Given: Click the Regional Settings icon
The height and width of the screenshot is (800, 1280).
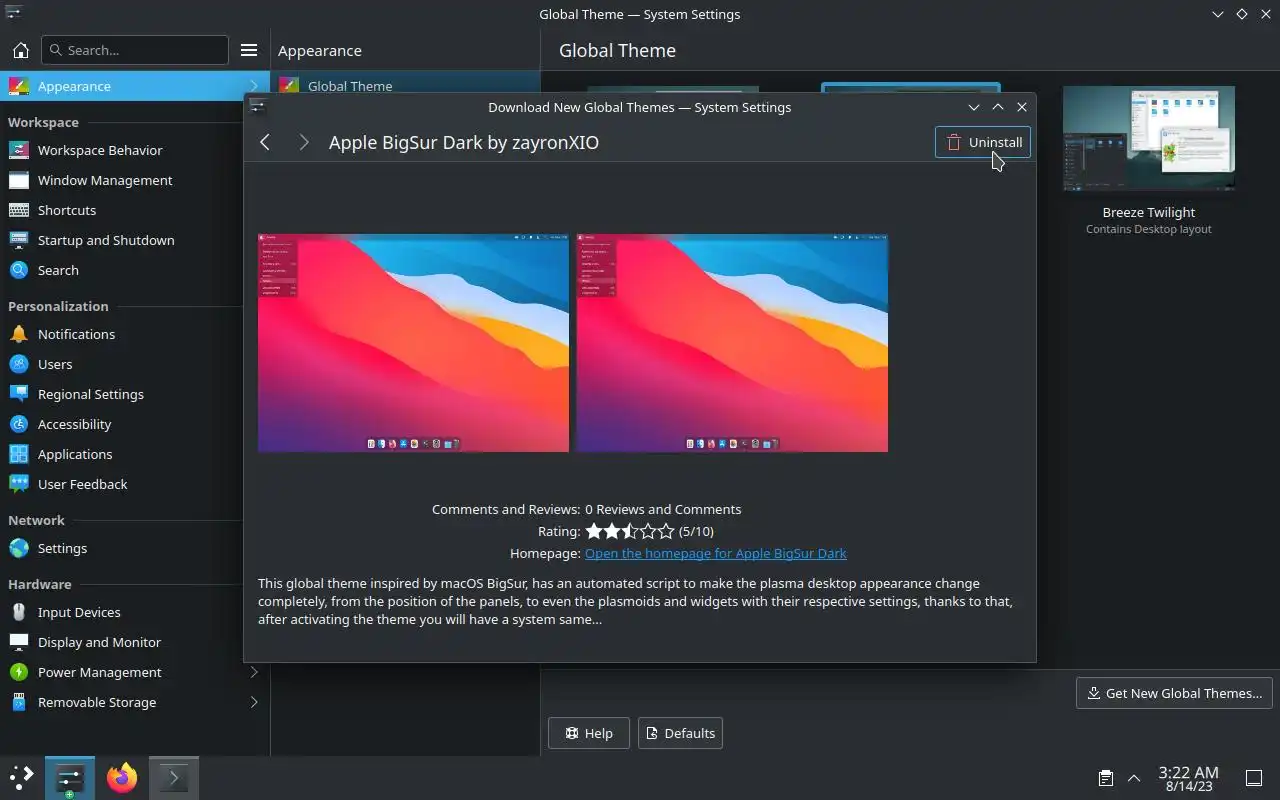Looking at the screenshot, I should pyautogui.click(x=18, y=394).
